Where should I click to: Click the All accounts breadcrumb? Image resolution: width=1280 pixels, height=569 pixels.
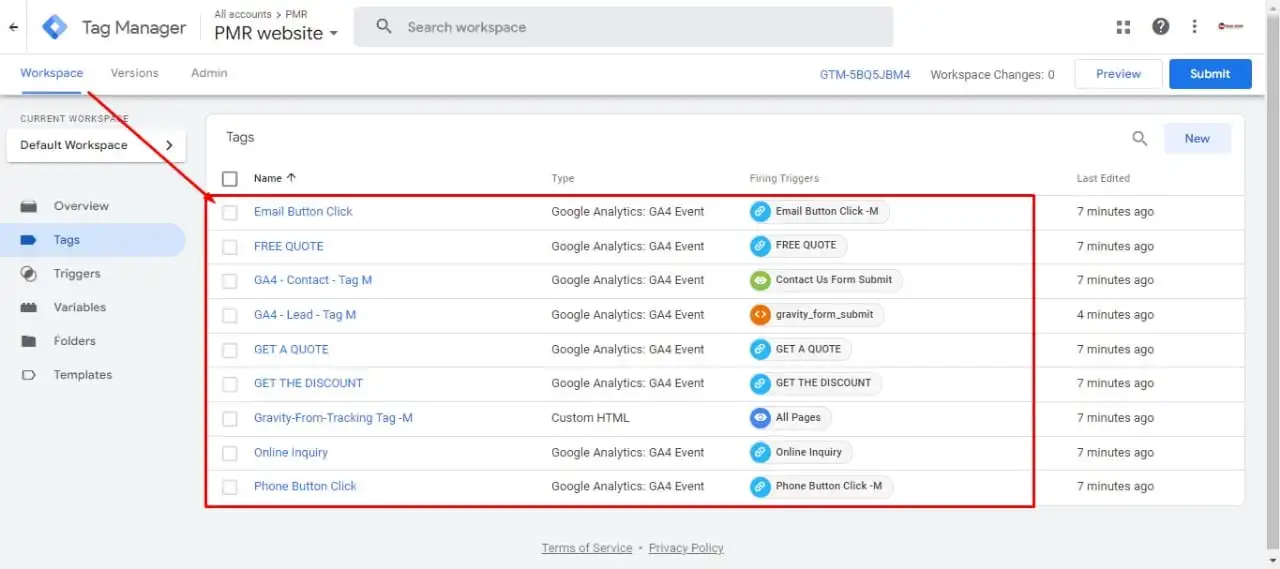(243, 14)
